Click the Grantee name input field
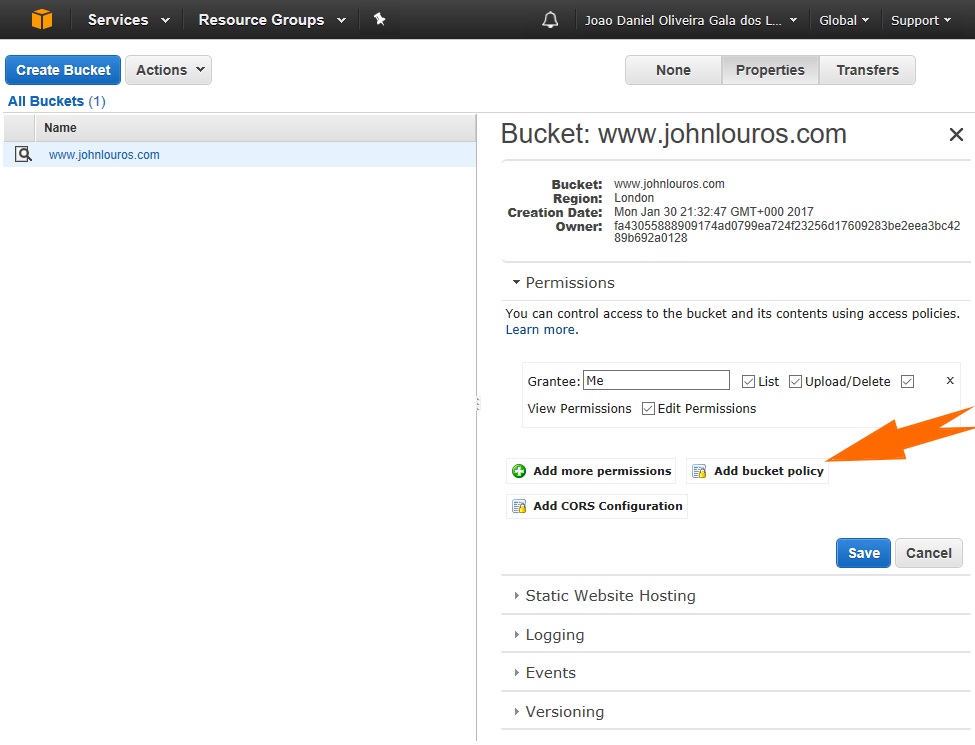This screenshot has height=745, width=975. click(655, 380)
